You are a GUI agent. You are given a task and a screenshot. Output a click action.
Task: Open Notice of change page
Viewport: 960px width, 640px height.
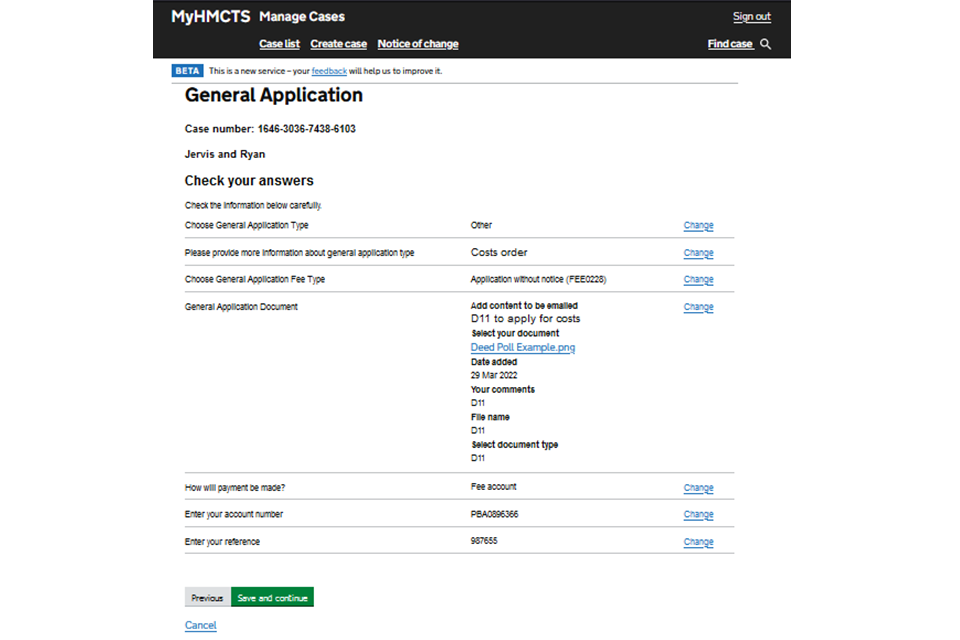(418, 44)
